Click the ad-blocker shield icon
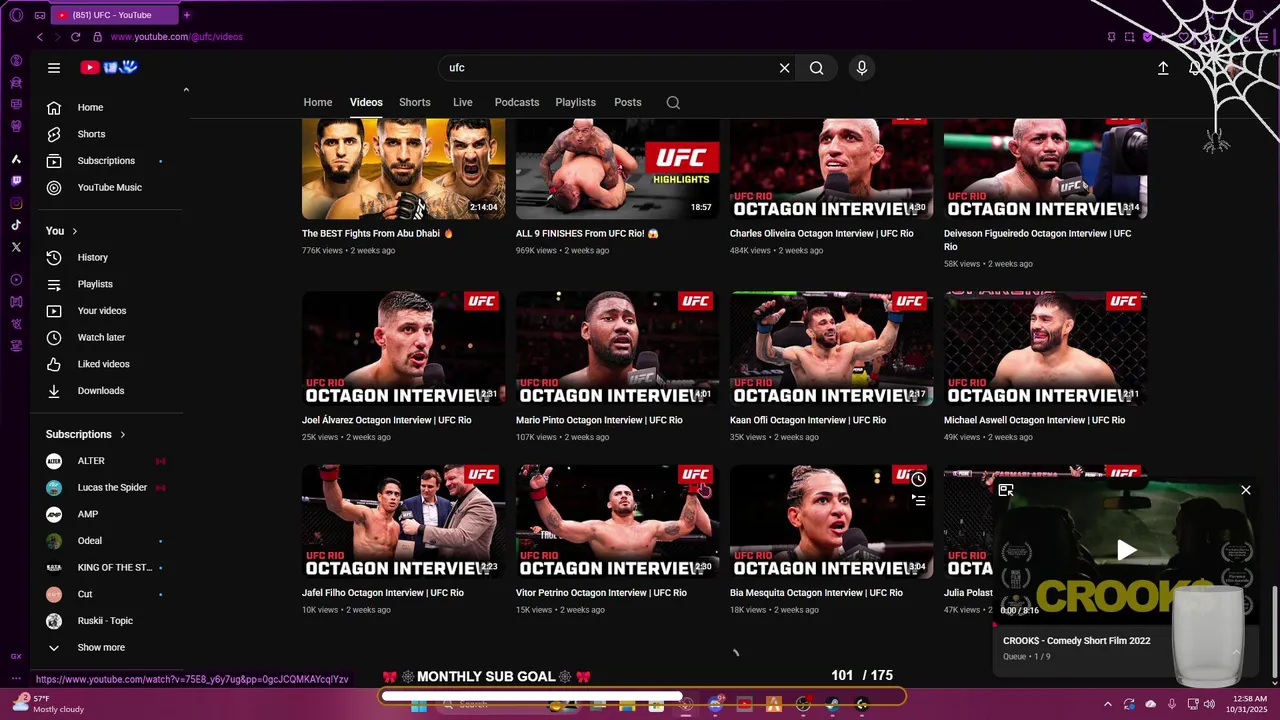1280x720 pixels. 1147,37
